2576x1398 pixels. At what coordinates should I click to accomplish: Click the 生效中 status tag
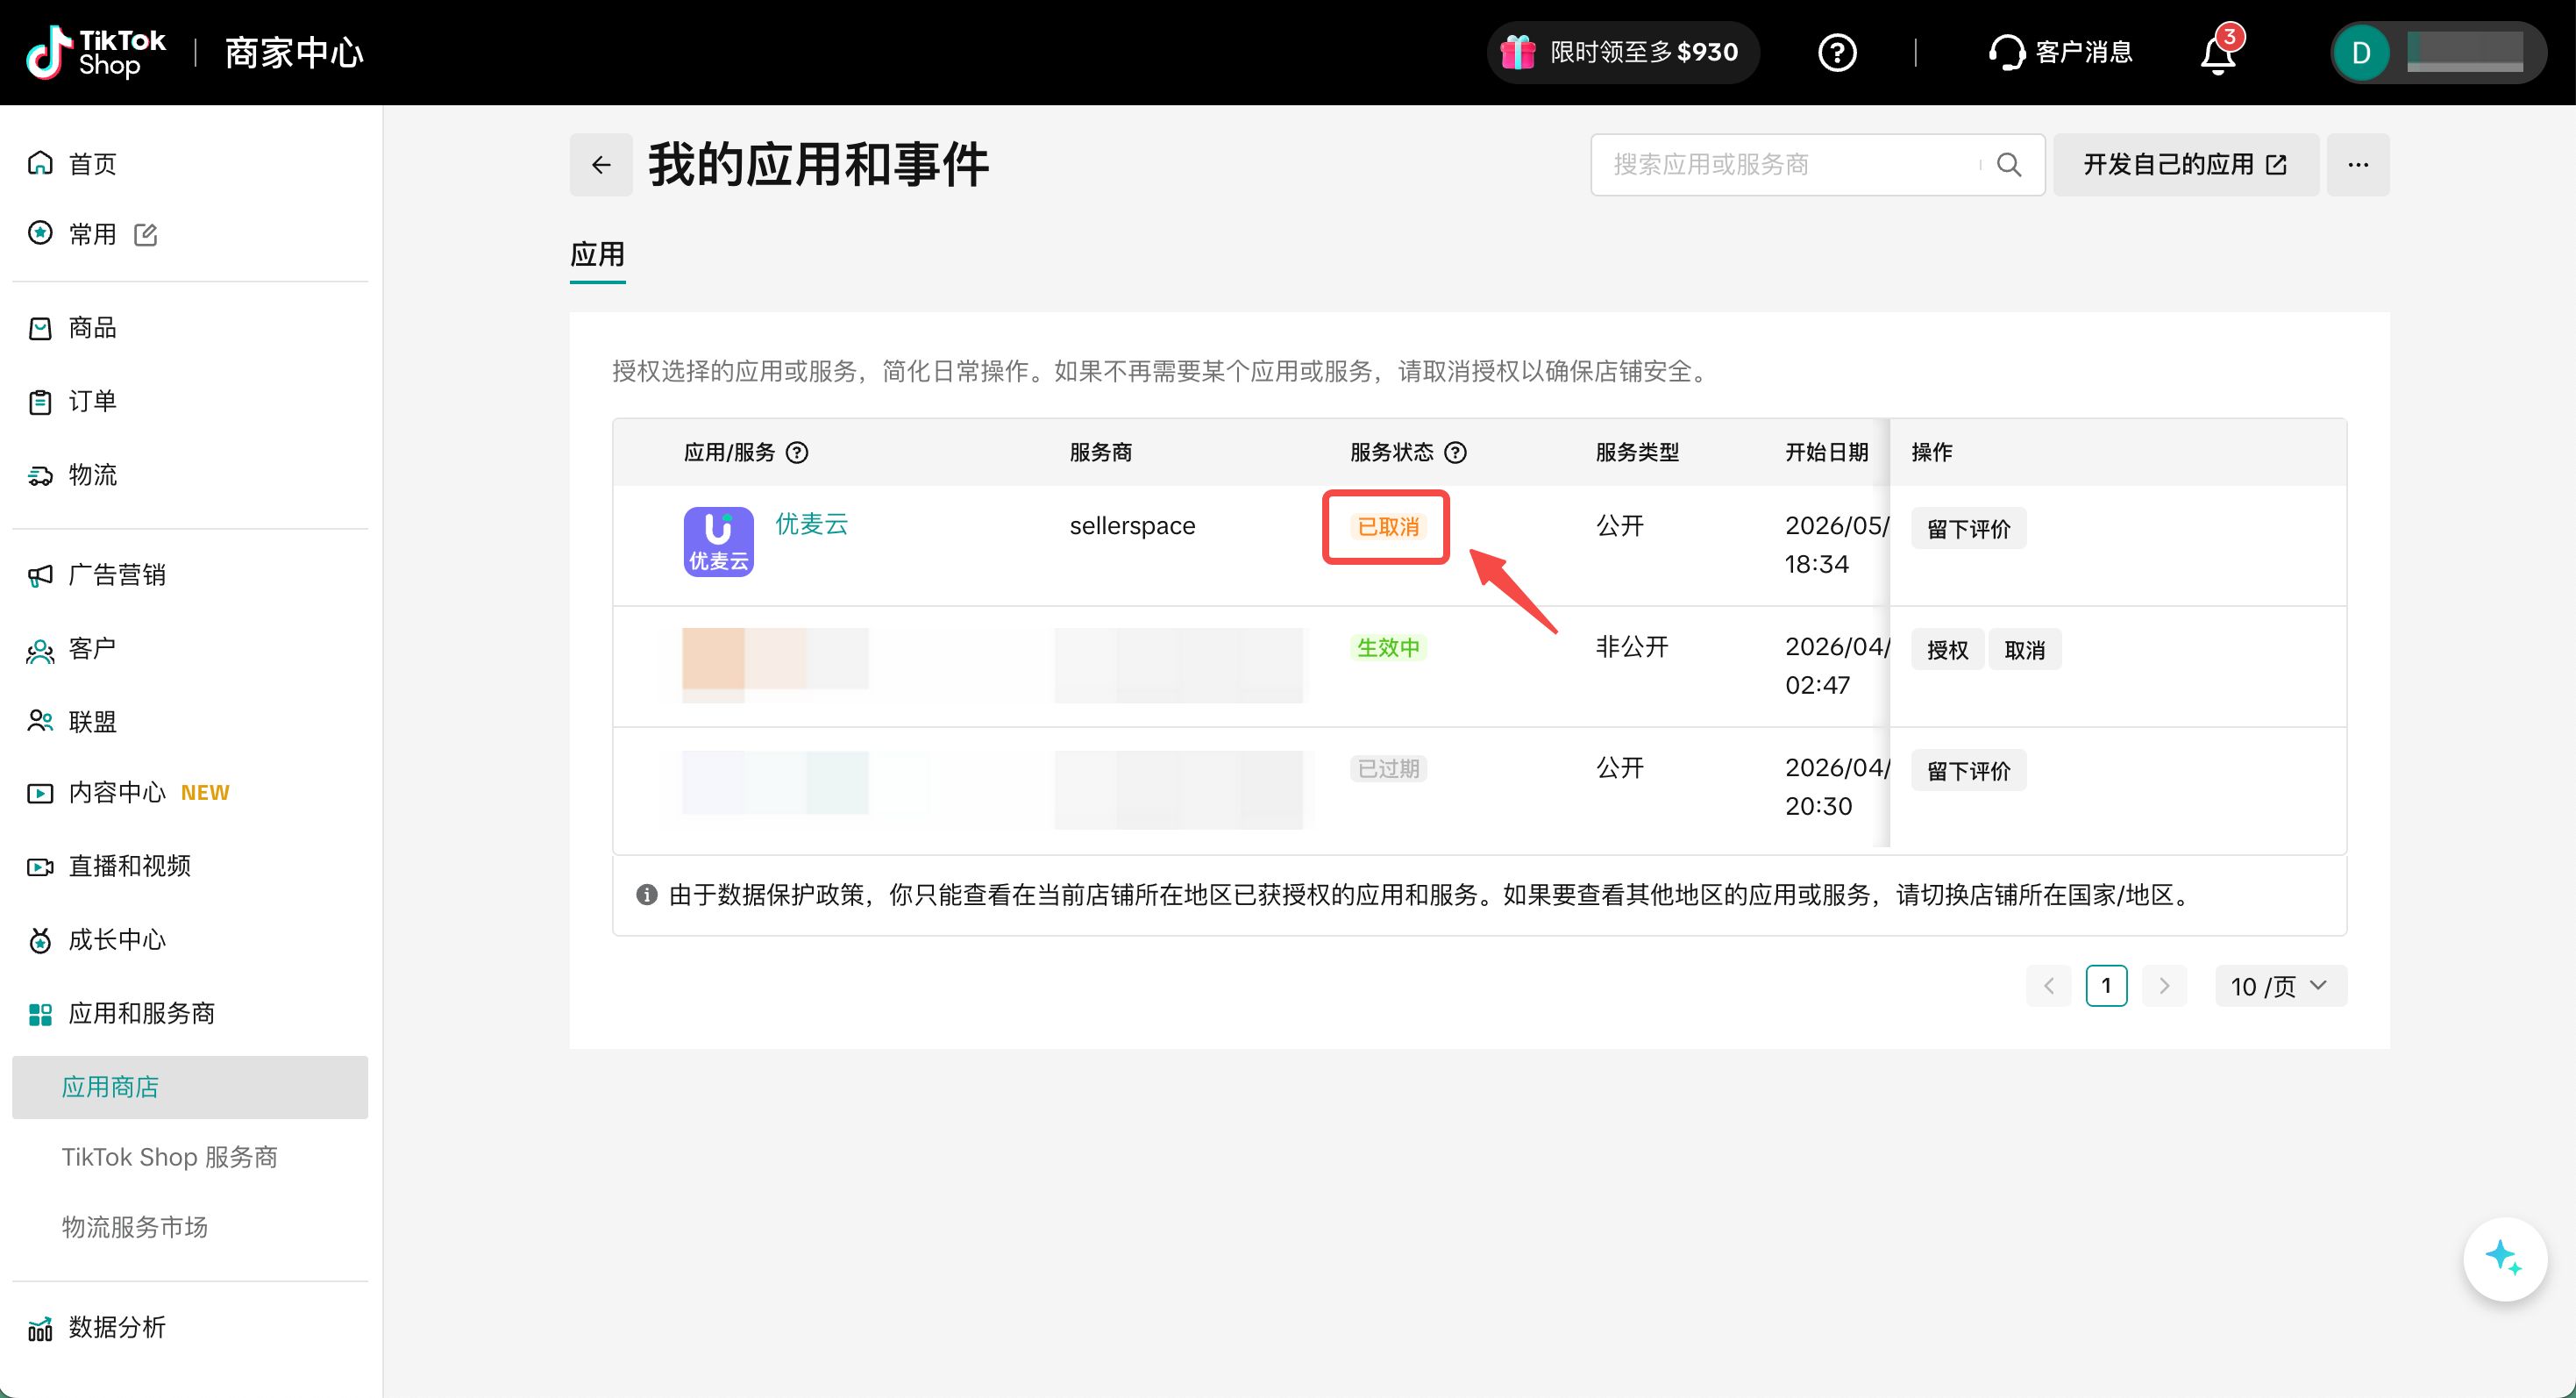point(1388,648)
